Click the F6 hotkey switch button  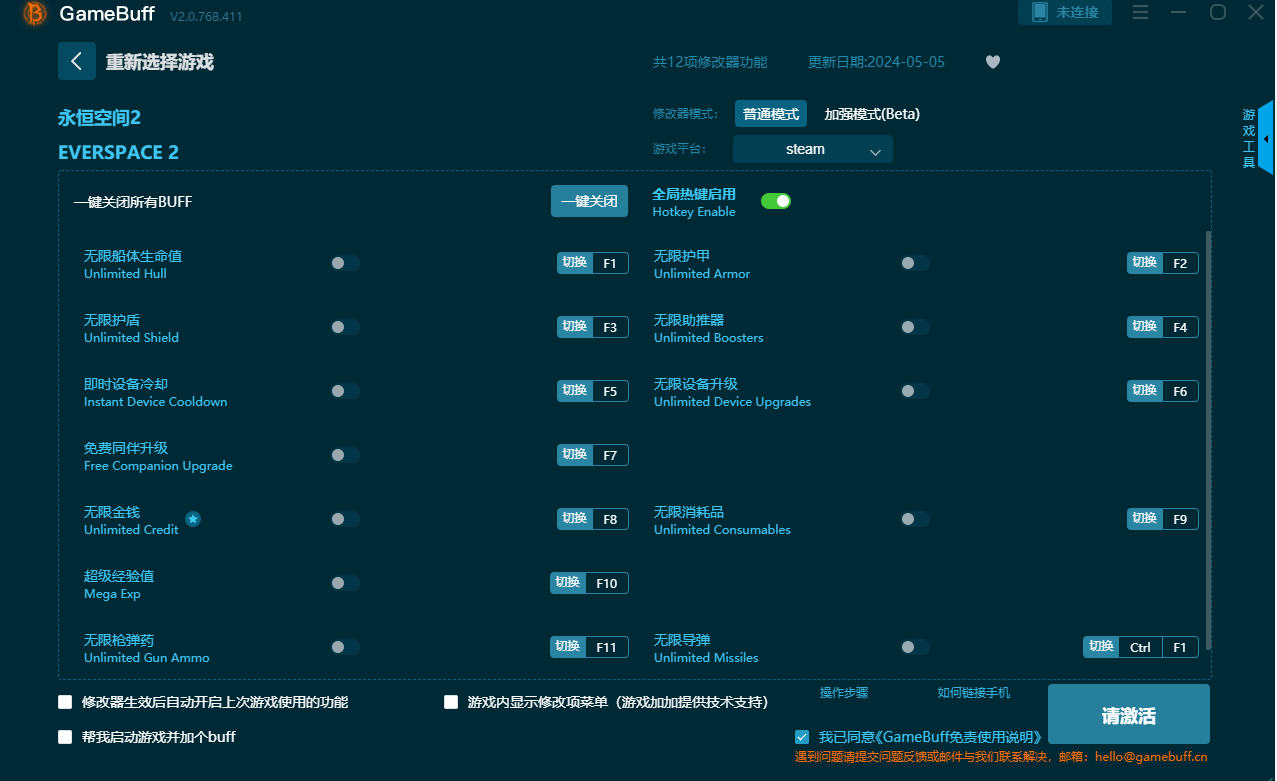(1163, 391)
